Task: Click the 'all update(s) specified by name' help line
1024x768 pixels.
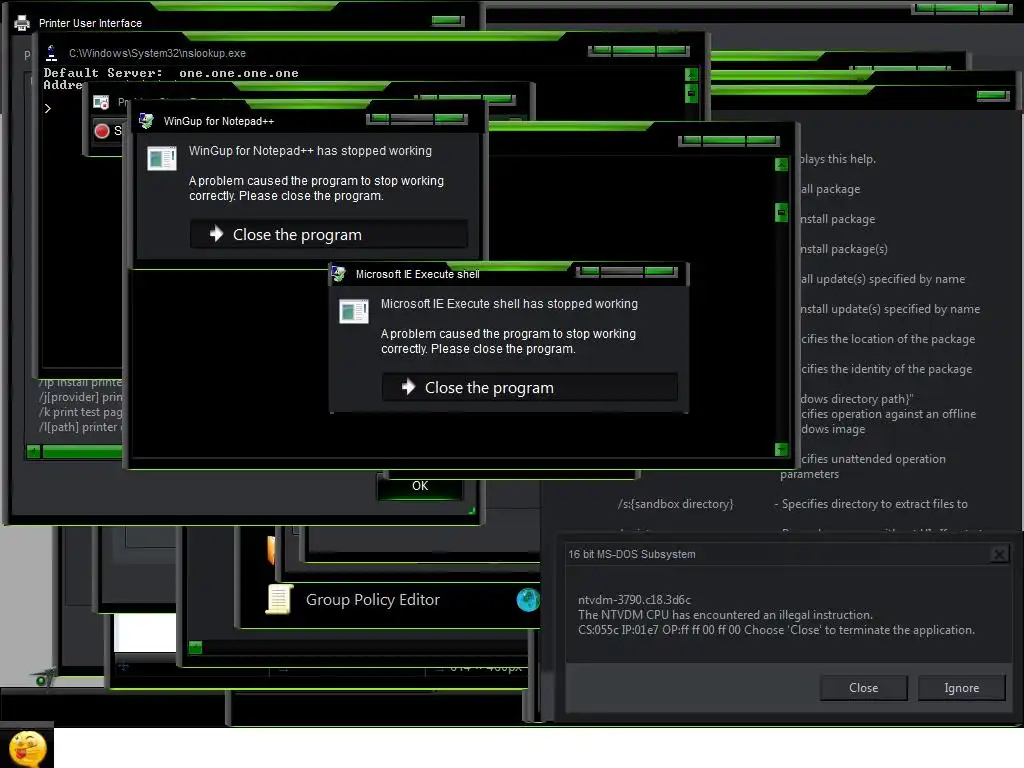Action: [x=882, y=279]
